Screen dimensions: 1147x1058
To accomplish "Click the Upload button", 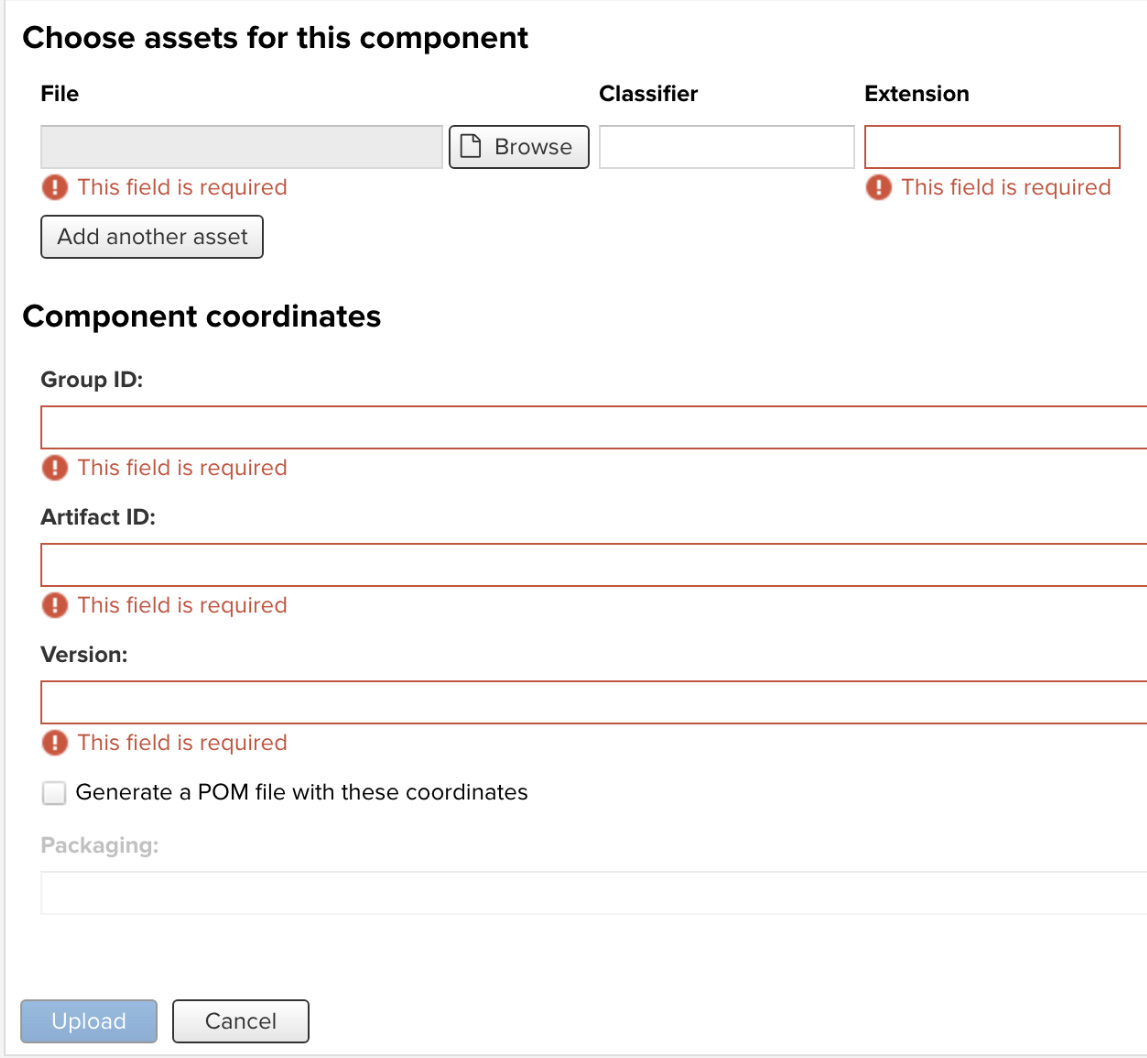I will [88, 1021].
